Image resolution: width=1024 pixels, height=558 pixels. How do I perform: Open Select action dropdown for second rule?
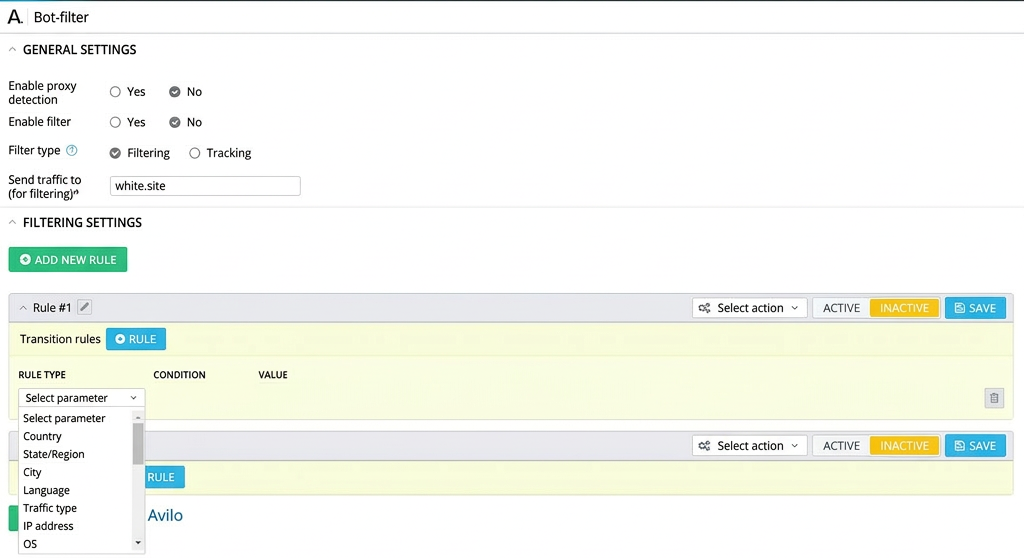pyautogui.click(x=749, y=446)
